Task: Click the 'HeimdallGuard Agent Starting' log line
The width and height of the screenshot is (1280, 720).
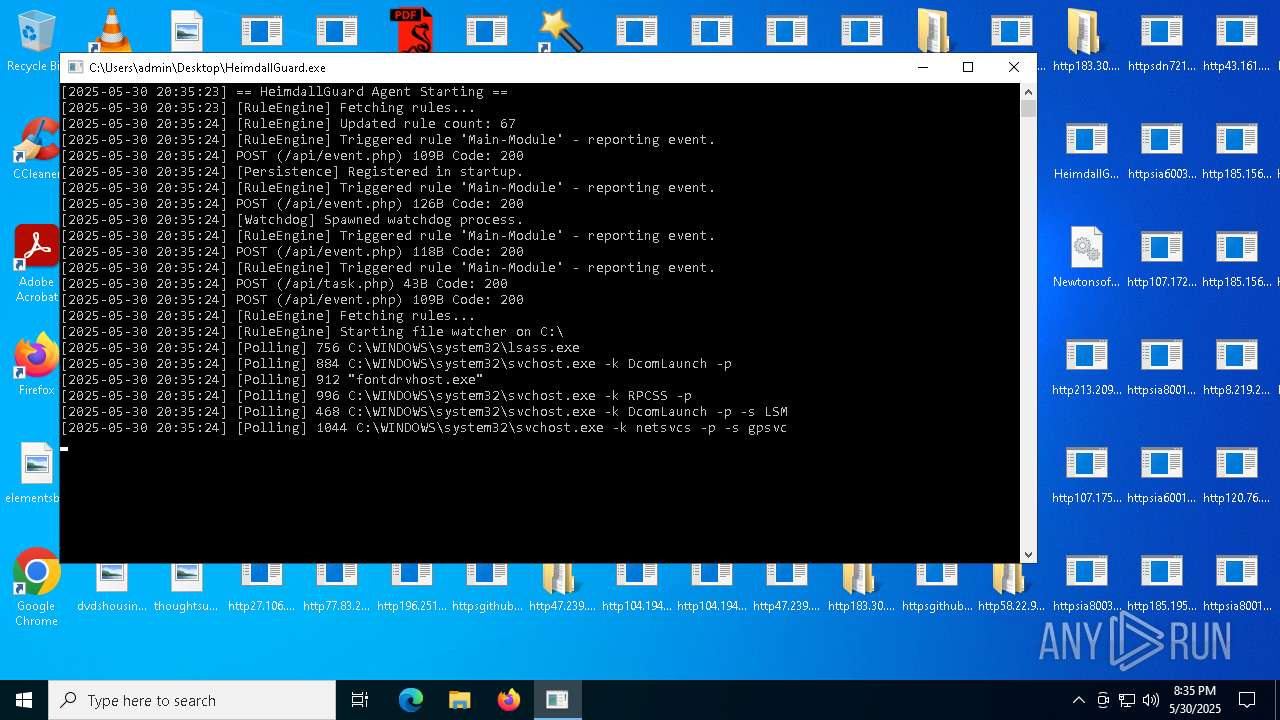Action: pyautogui.click(x=285, y=92)
